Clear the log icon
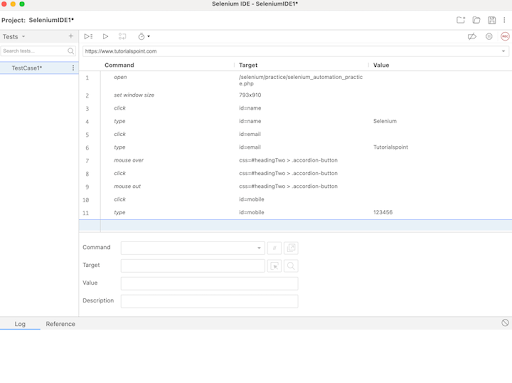 [x=505, y=323]
